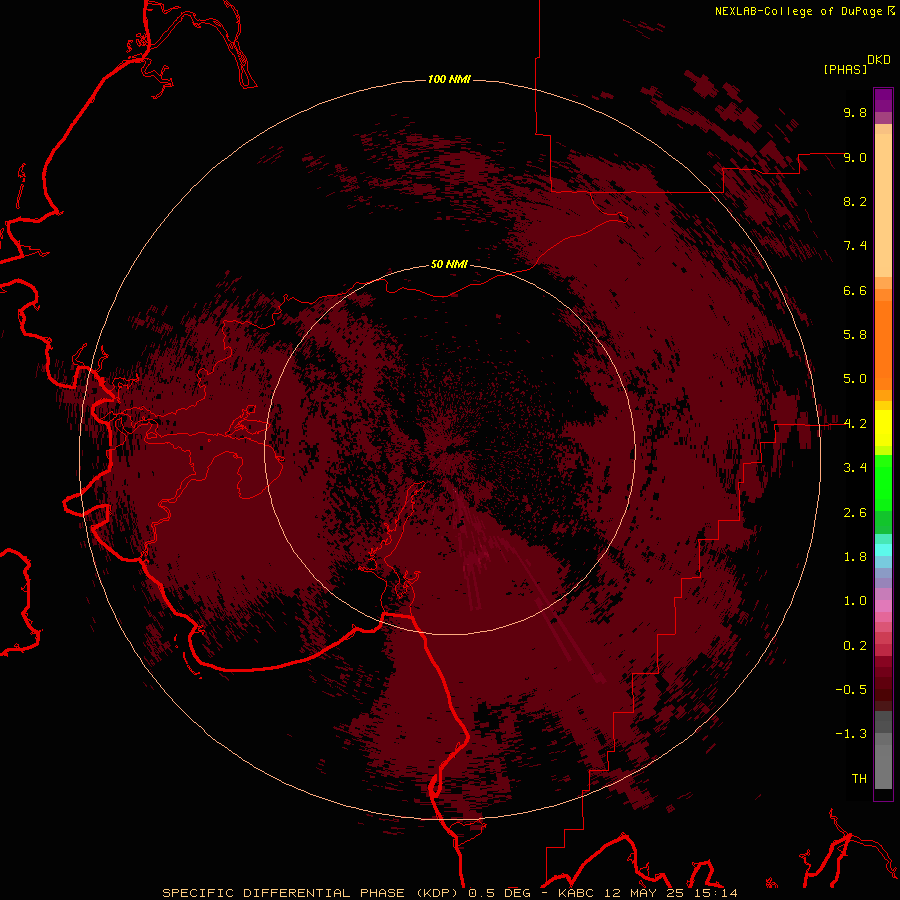900x900 pixels.
Task: Click the 9.0 legend value
Action: click(855, 157)
